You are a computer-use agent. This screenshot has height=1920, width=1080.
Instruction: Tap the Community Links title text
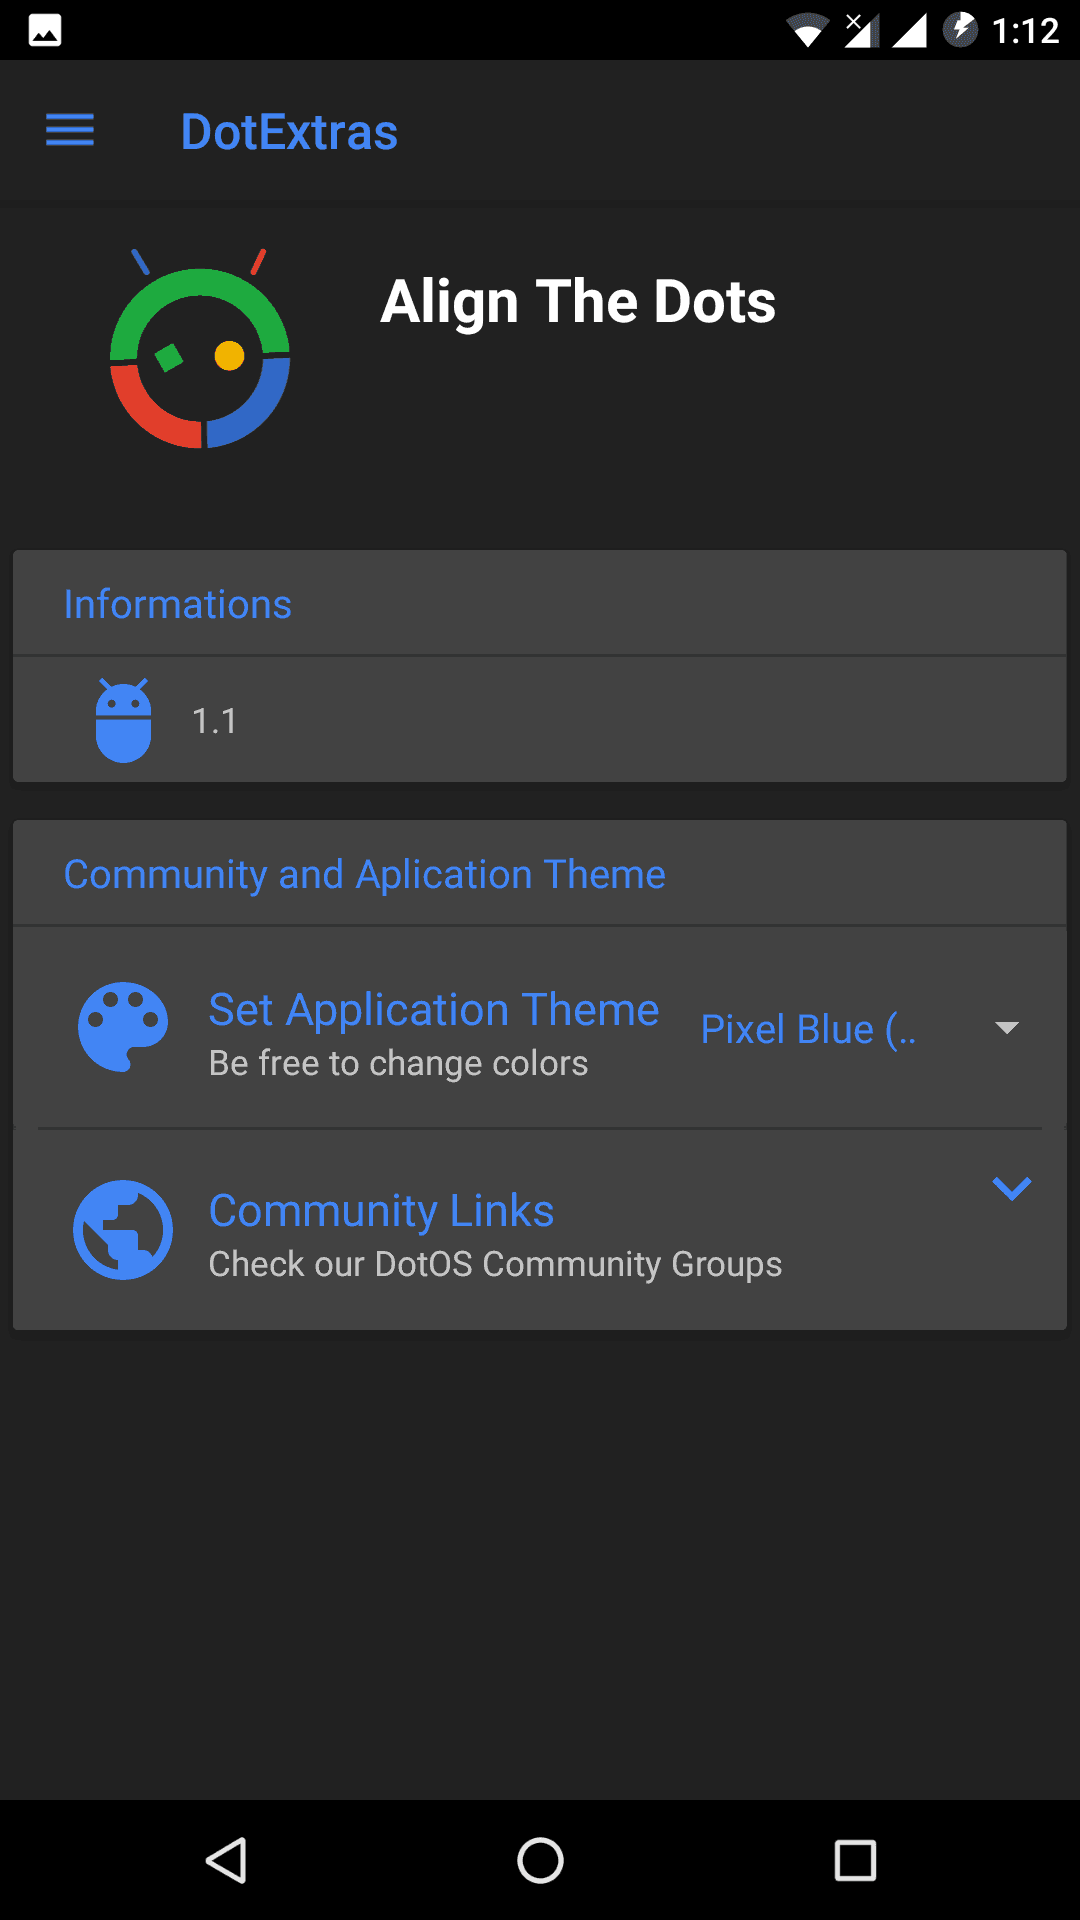pos(381,1210)
